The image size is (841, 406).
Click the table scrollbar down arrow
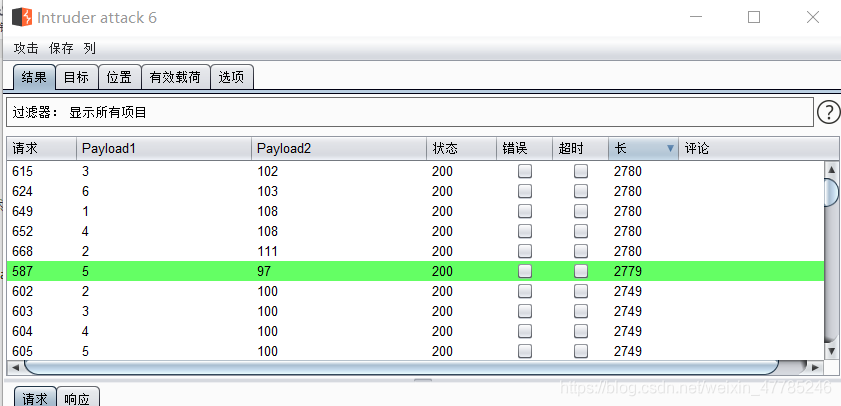[832, 351]
